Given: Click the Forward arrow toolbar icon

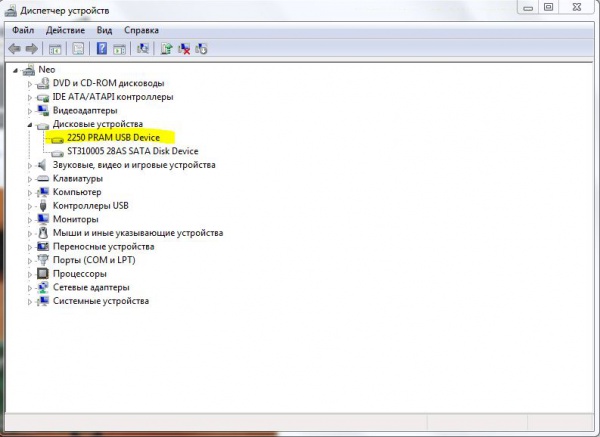Looking at the screenshot, I should (31, 49).
